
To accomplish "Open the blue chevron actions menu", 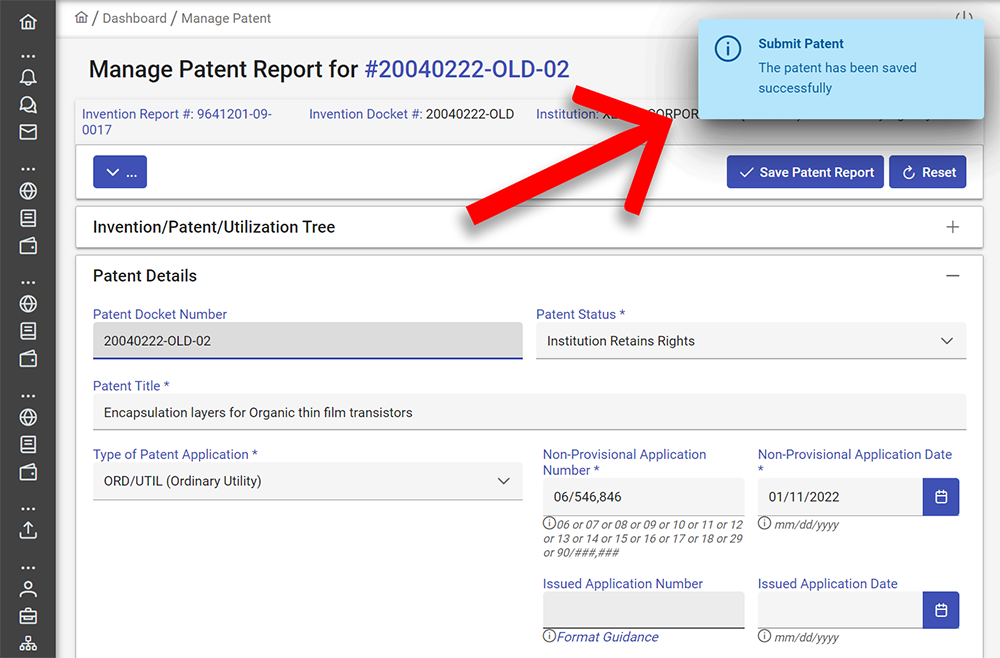I will 120,172.
